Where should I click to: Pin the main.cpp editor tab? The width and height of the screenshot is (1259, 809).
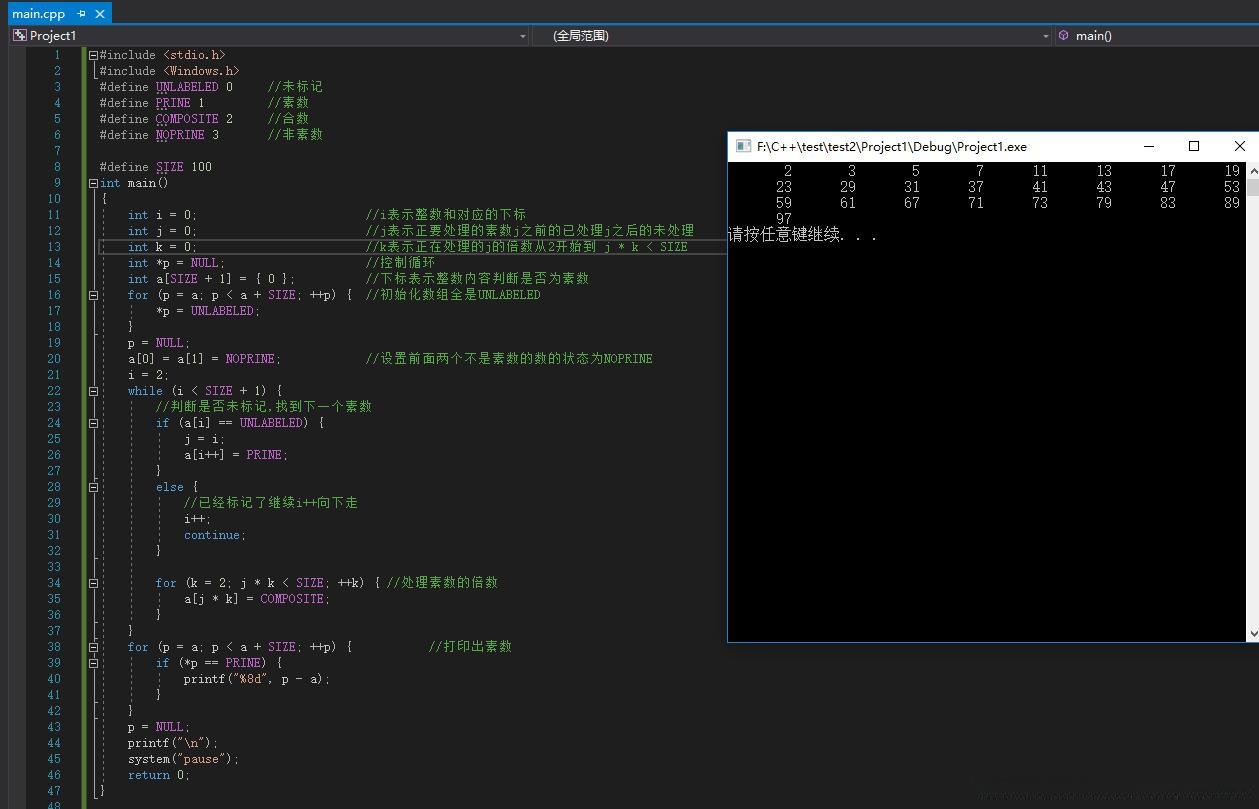pos(81,14)
